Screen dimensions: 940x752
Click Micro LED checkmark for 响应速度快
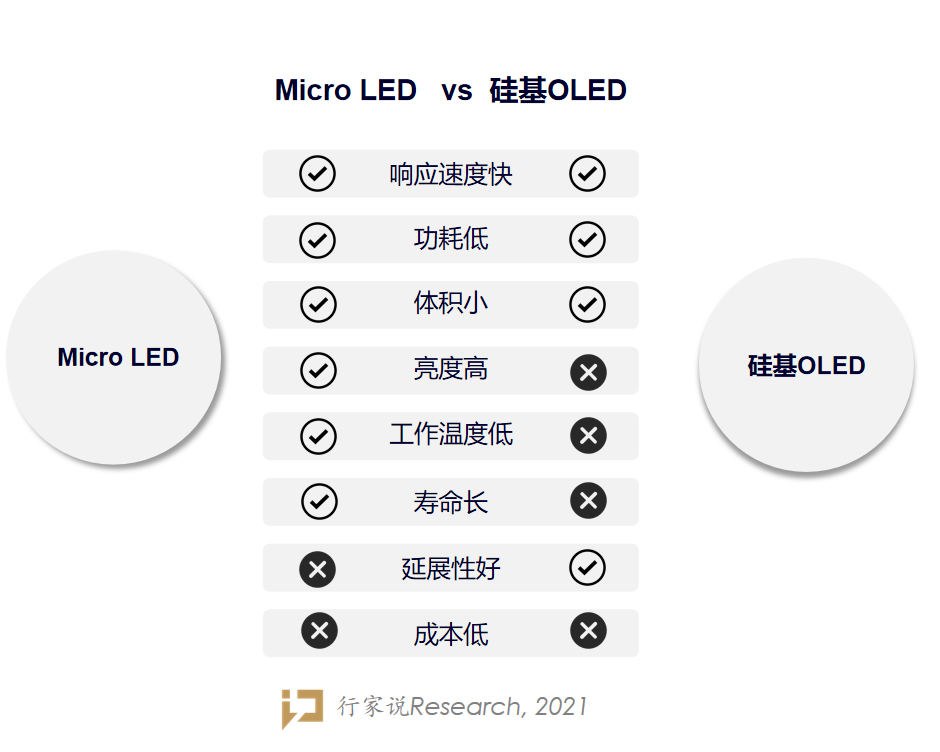317,174
